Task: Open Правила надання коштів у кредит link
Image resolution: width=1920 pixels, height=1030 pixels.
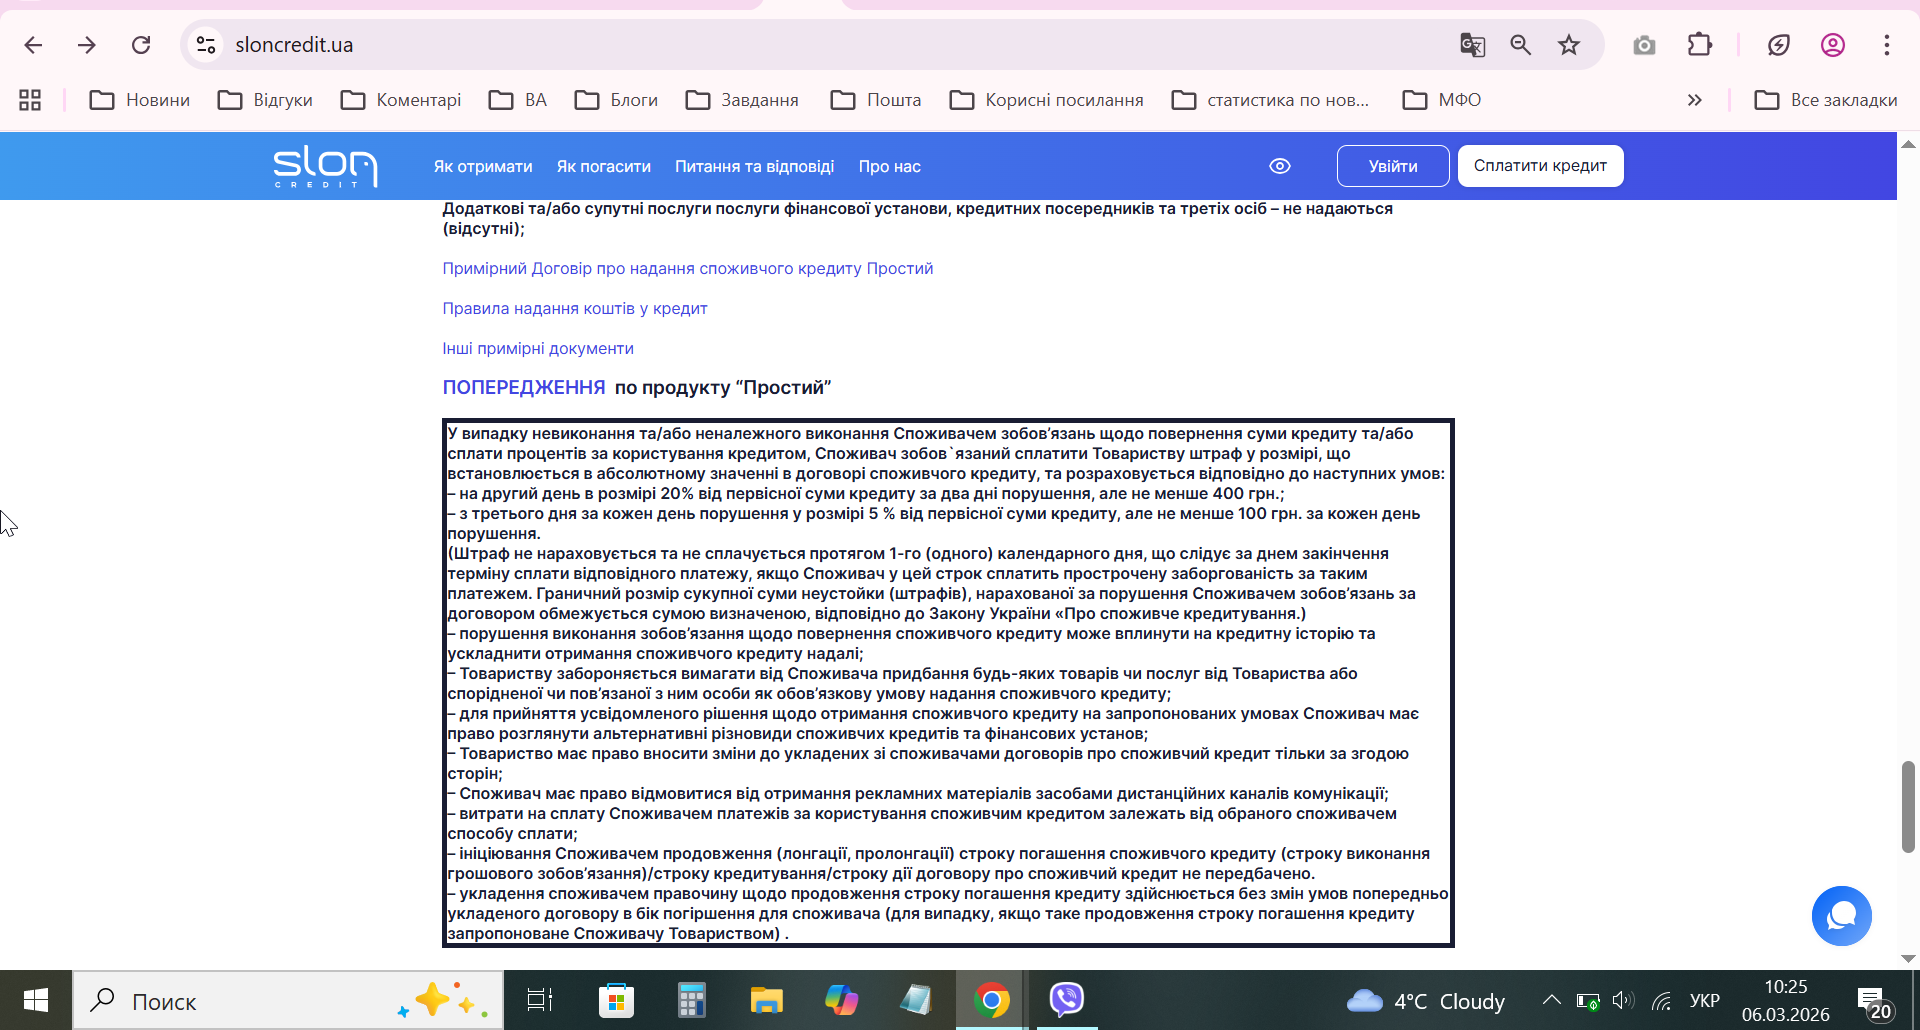Action: [x=575, y=309]
